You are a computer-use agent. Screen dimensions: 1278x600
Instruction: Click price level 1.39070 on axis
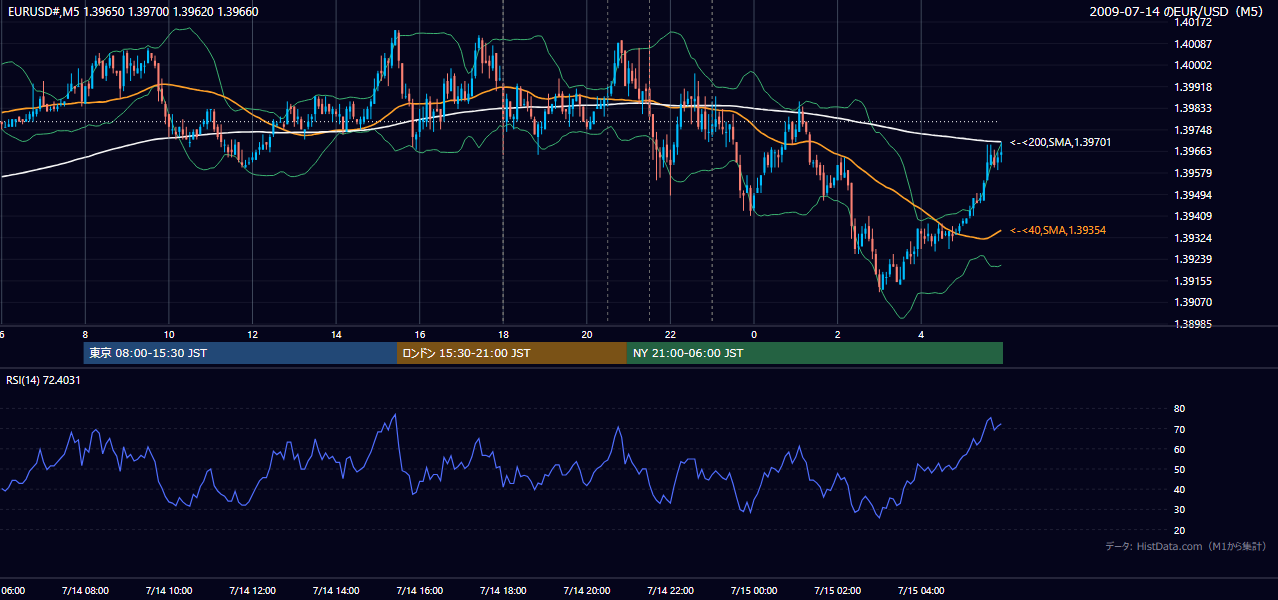click(1194, 302)
